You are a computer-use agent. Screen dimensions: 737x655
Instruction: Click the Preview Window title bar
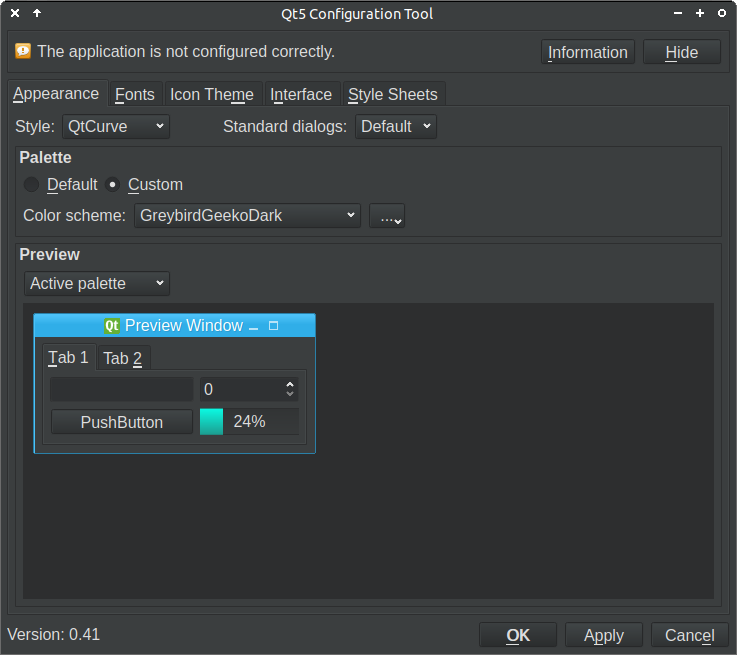click(175, 325)
